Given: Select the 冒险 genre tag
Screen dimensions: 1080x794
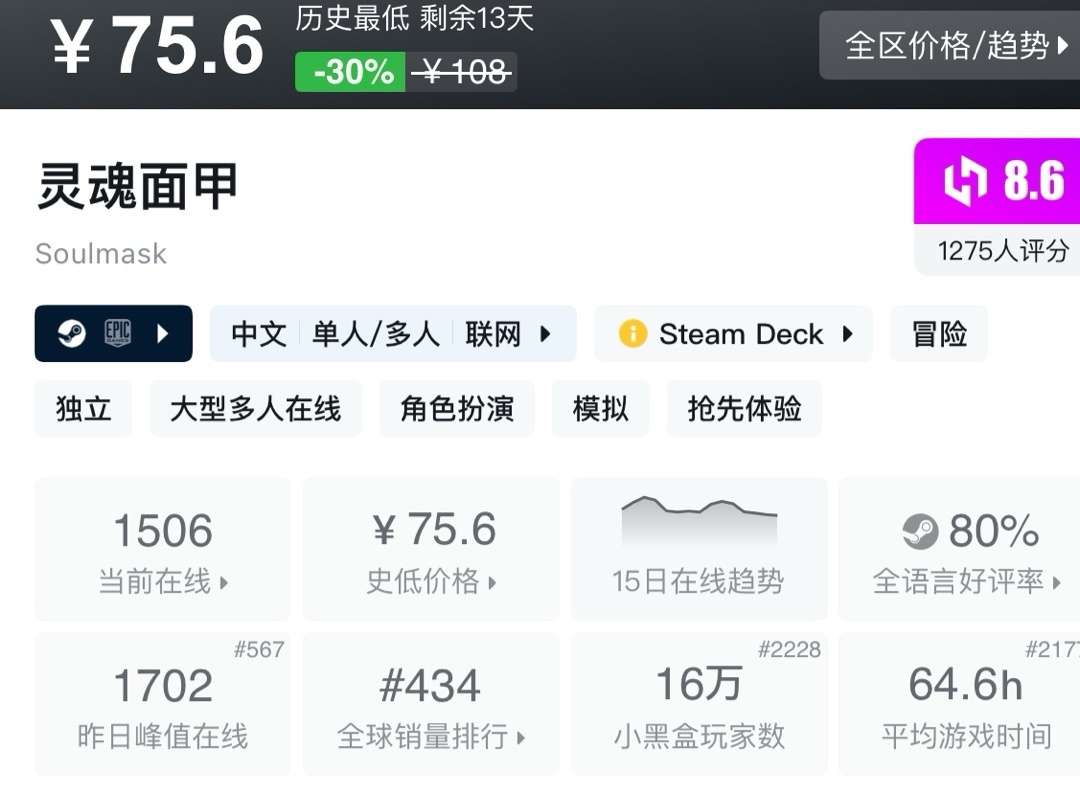Looking at the screenshot, I should point(939,333).
